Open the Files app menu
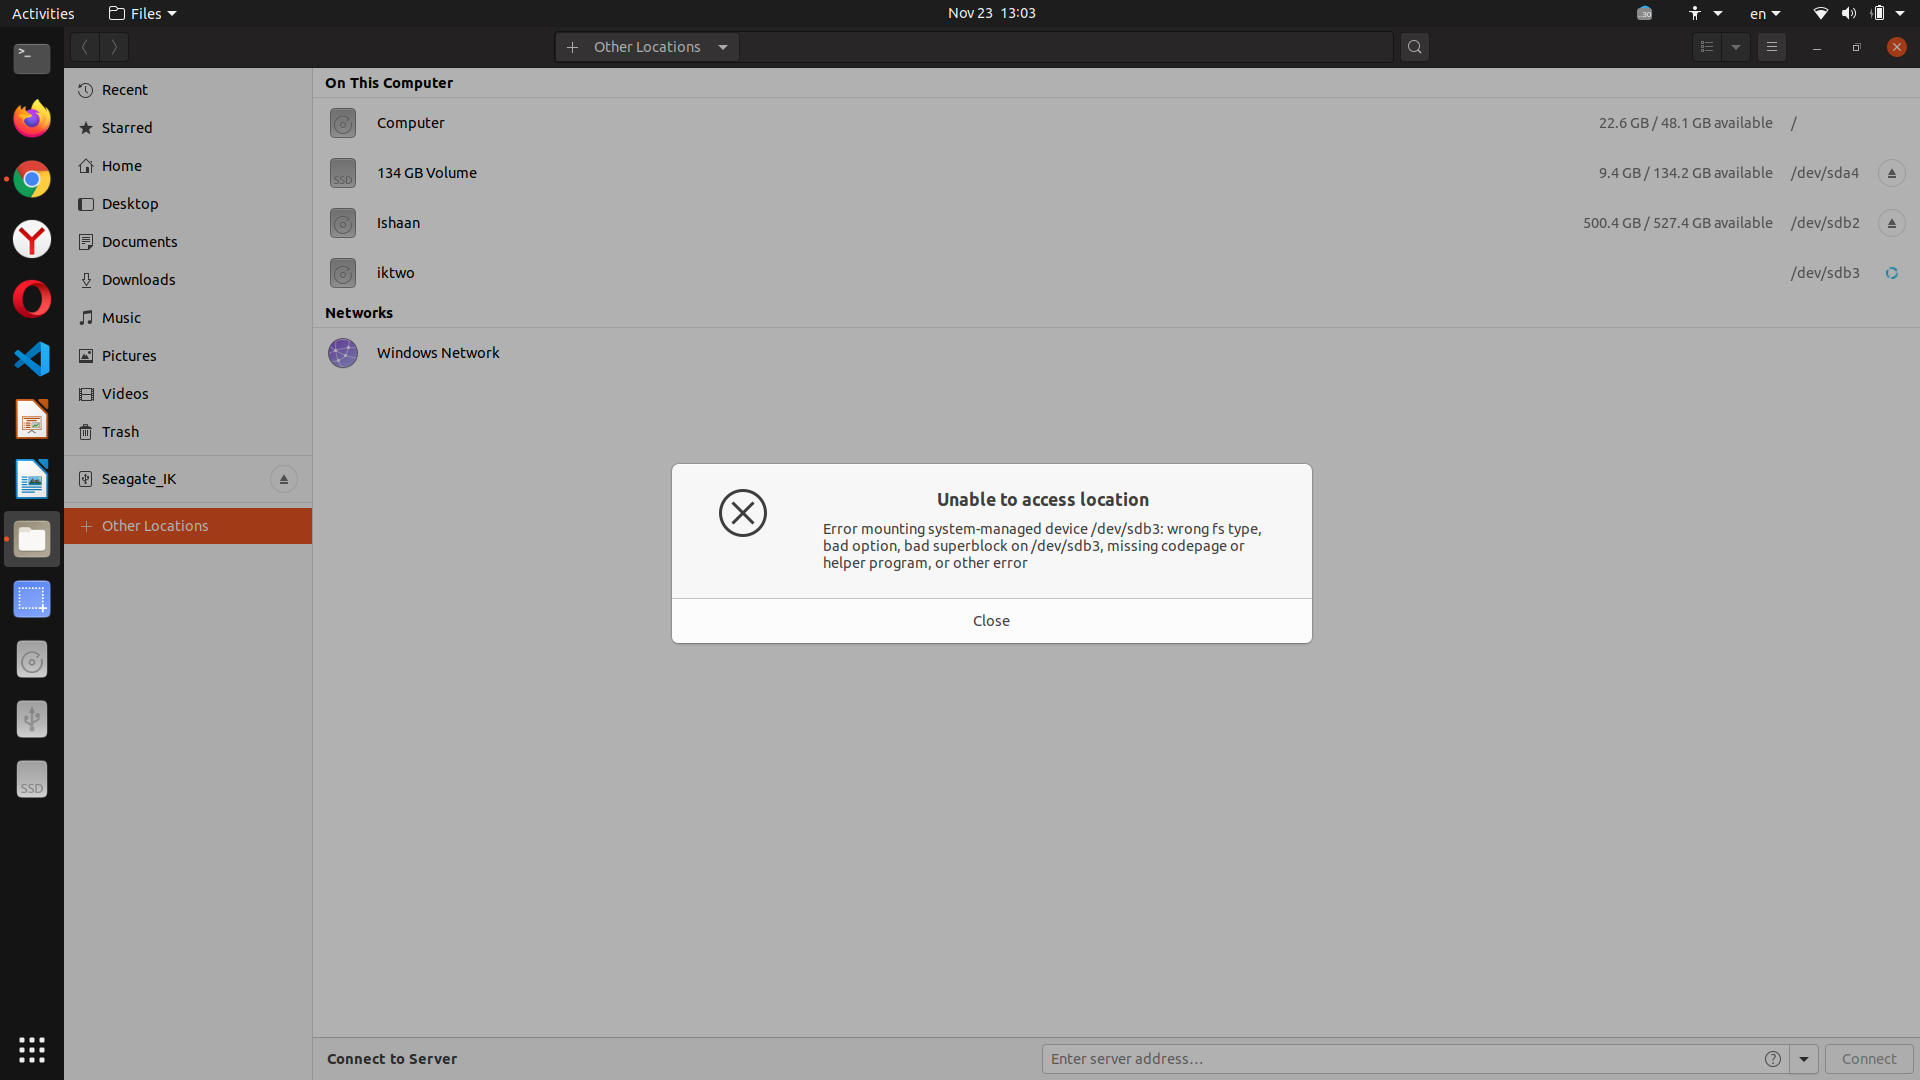1920x1080 pixels. (x=142, y=13)
